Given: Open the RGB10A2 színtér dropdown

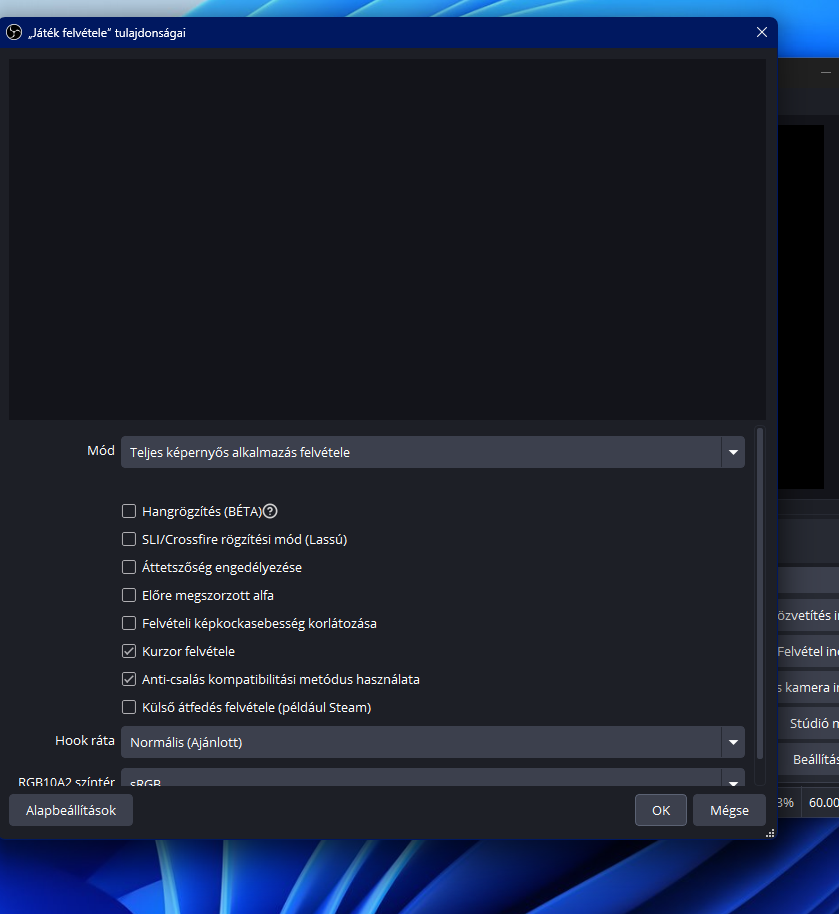Looking at the screenshot, I should (432, 780).
